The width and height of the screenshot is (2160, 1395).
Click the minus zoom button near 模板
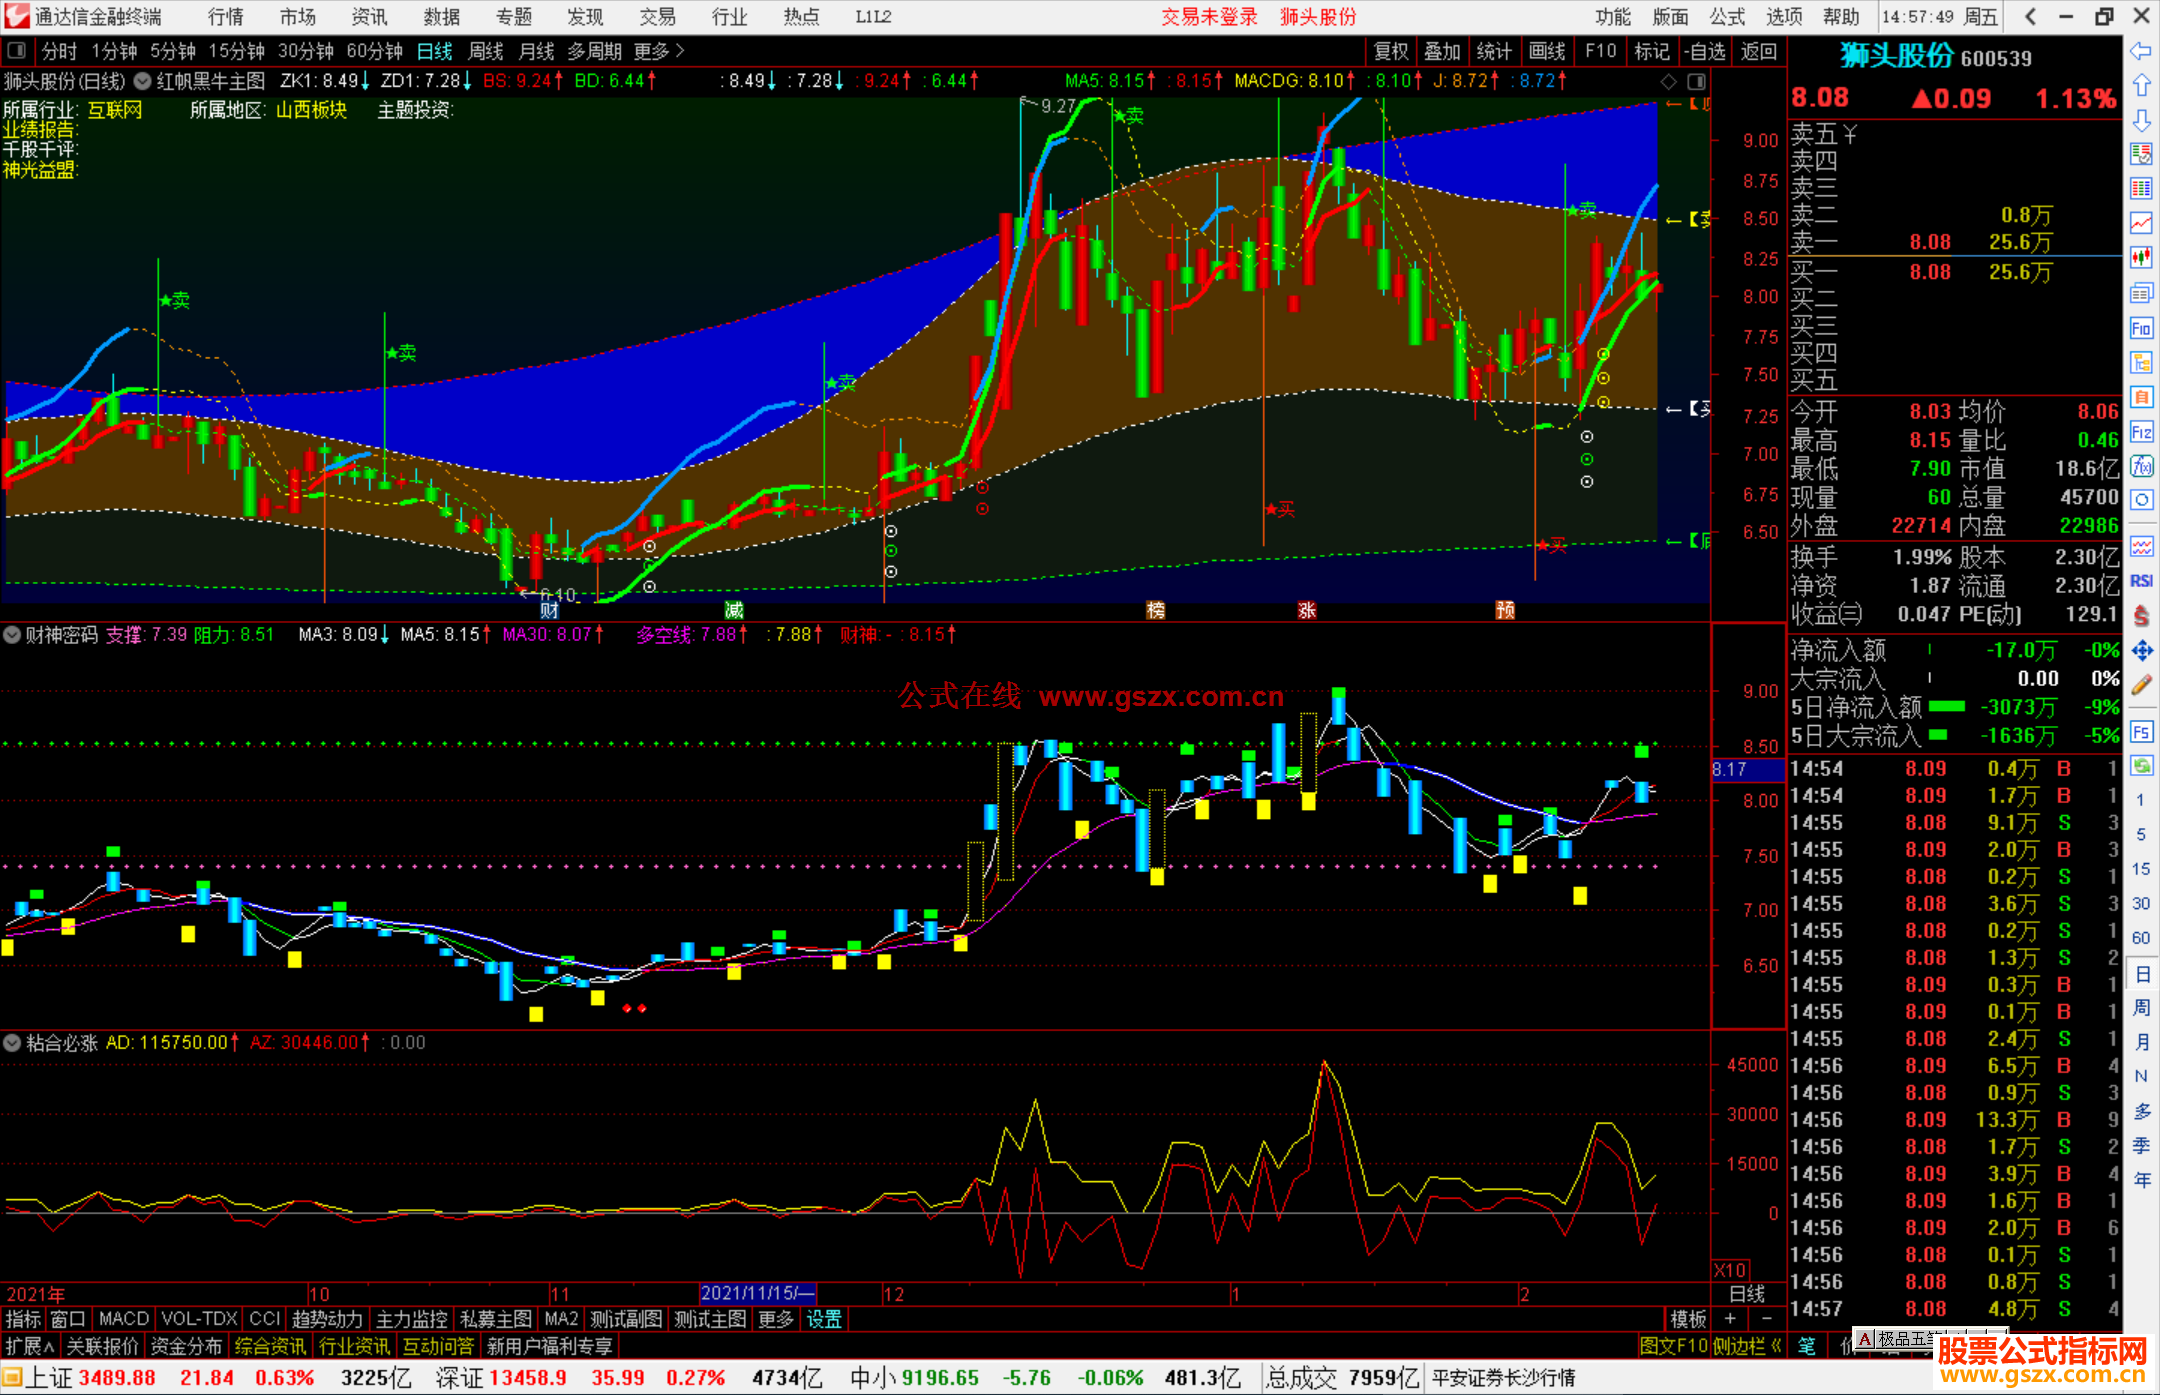[1767, 1319]
